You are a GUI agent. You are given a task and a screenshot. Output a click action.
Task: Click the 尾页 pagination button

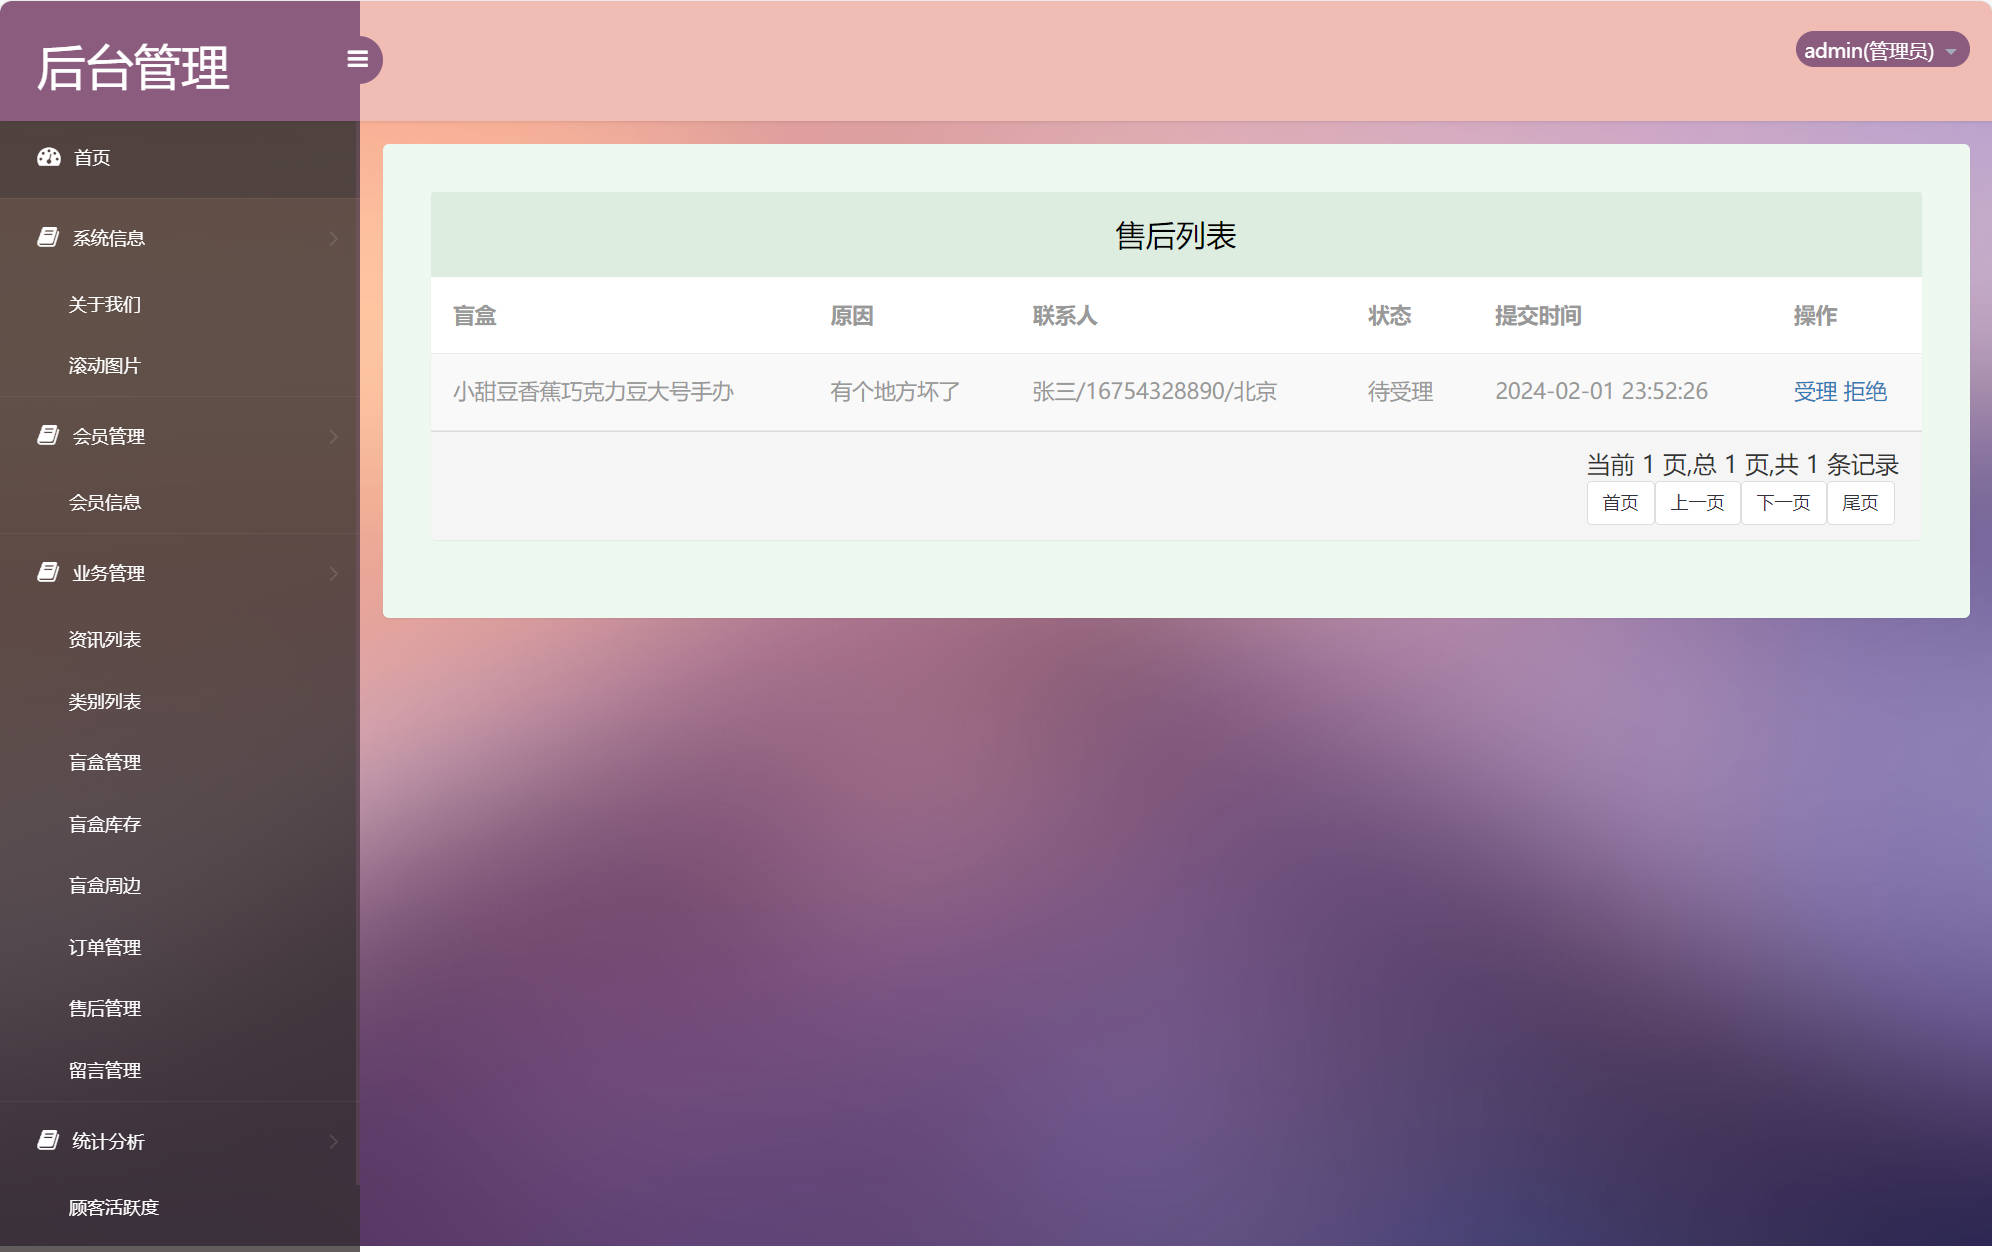pyautogui.click(x=1860, y=503)
